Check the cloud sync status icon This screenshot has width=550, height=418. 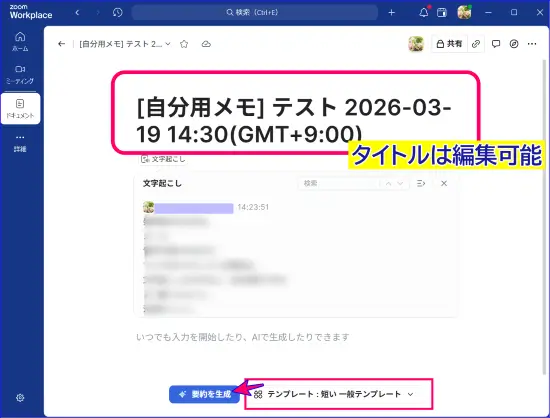pyautogui.click(x=206, y=44)
